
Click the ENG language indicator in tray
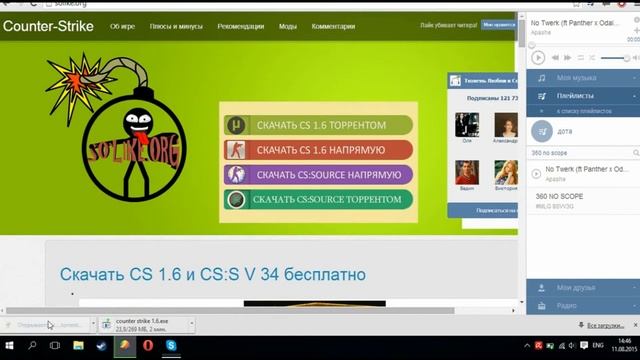(598, 346)
